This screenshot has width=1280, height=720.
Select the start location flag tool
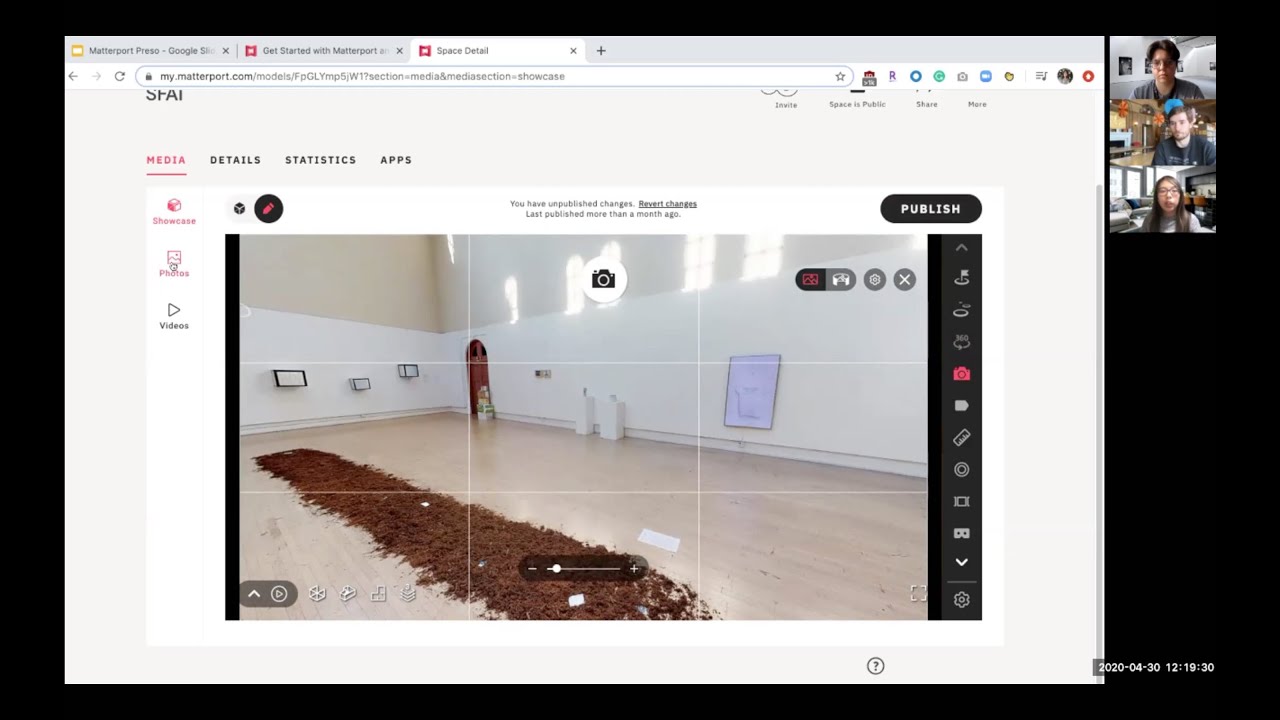(x=961, y=278)
